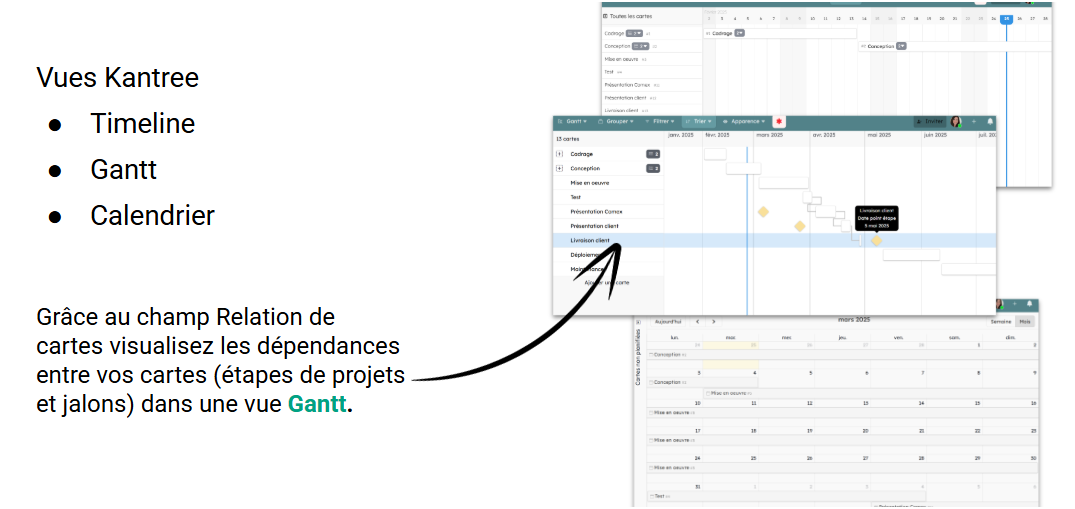
Task: Select Mise en oeuvre row in Timeline list
Action: (x=652, y=60)
